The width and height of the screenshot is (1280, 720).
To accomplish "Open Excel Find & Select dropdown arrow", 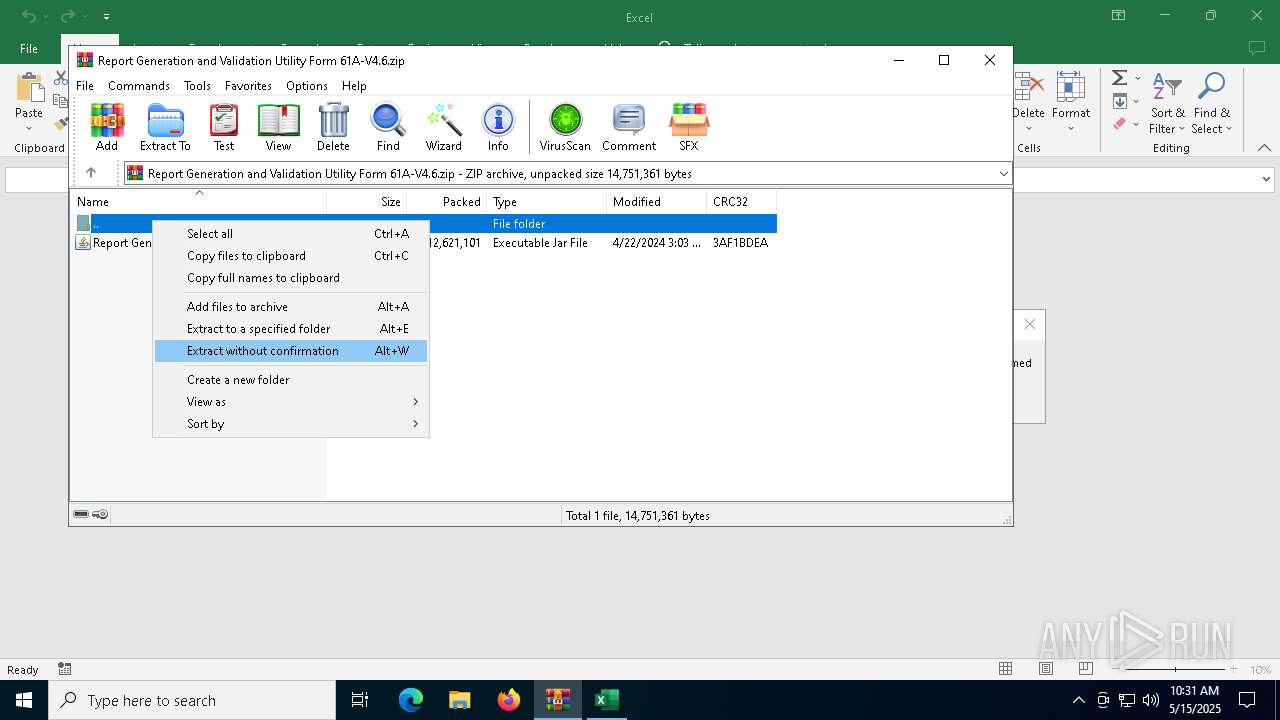I will click(x=1228, y=129).
